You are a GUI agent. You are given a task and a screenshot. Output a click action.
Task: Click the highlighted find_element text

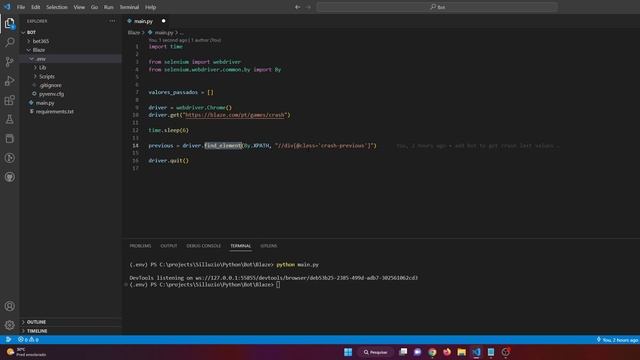[223, 146]
